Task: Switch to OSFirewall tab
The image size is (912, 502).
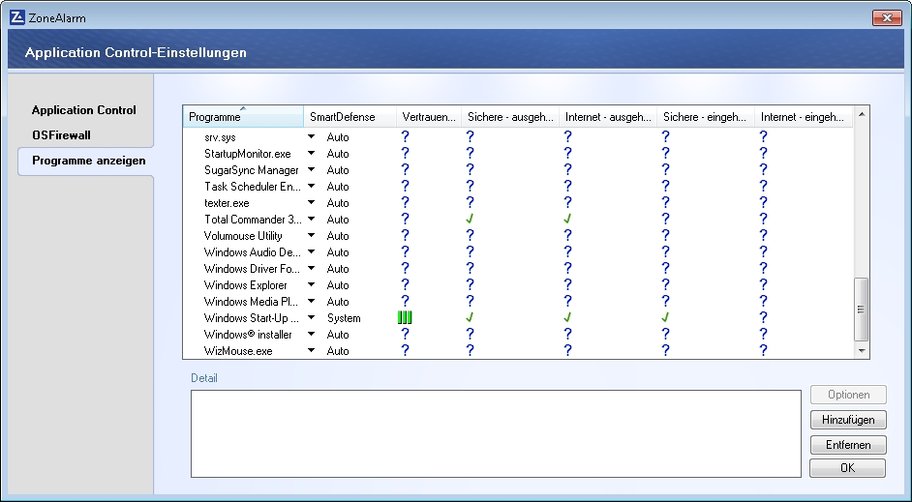Action: (61, 135)
